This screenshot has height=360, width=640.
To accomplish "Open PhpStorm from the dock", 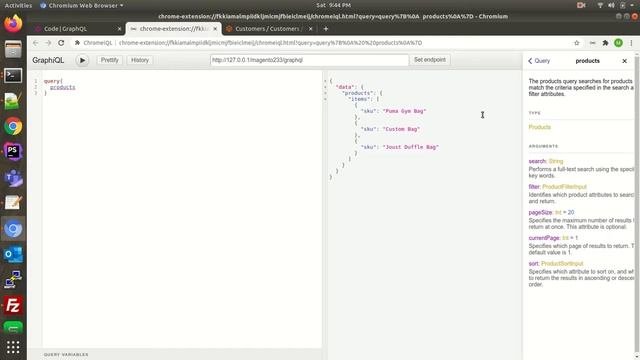I will [13, 152].
